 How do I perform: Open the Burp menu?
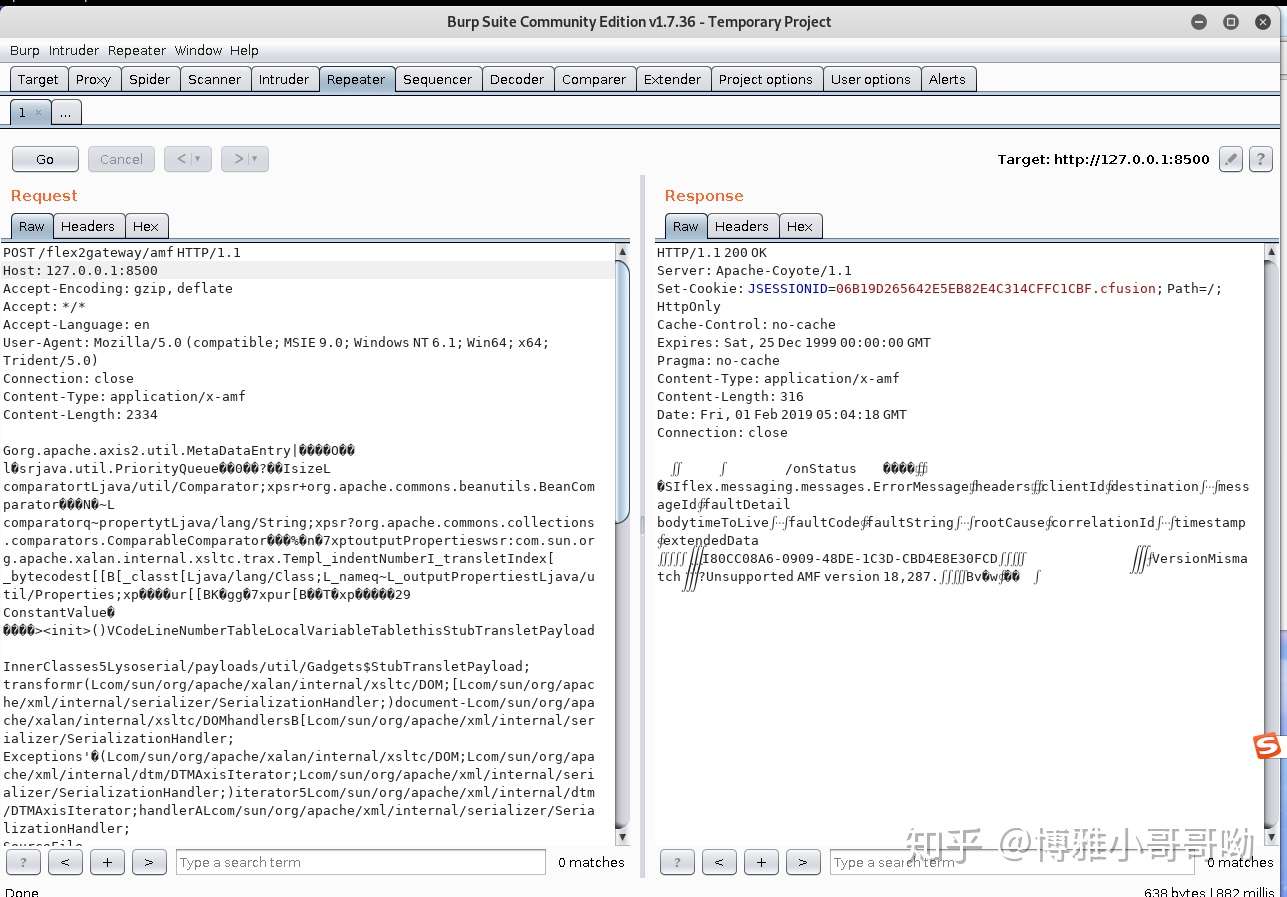tap(25, 50)
